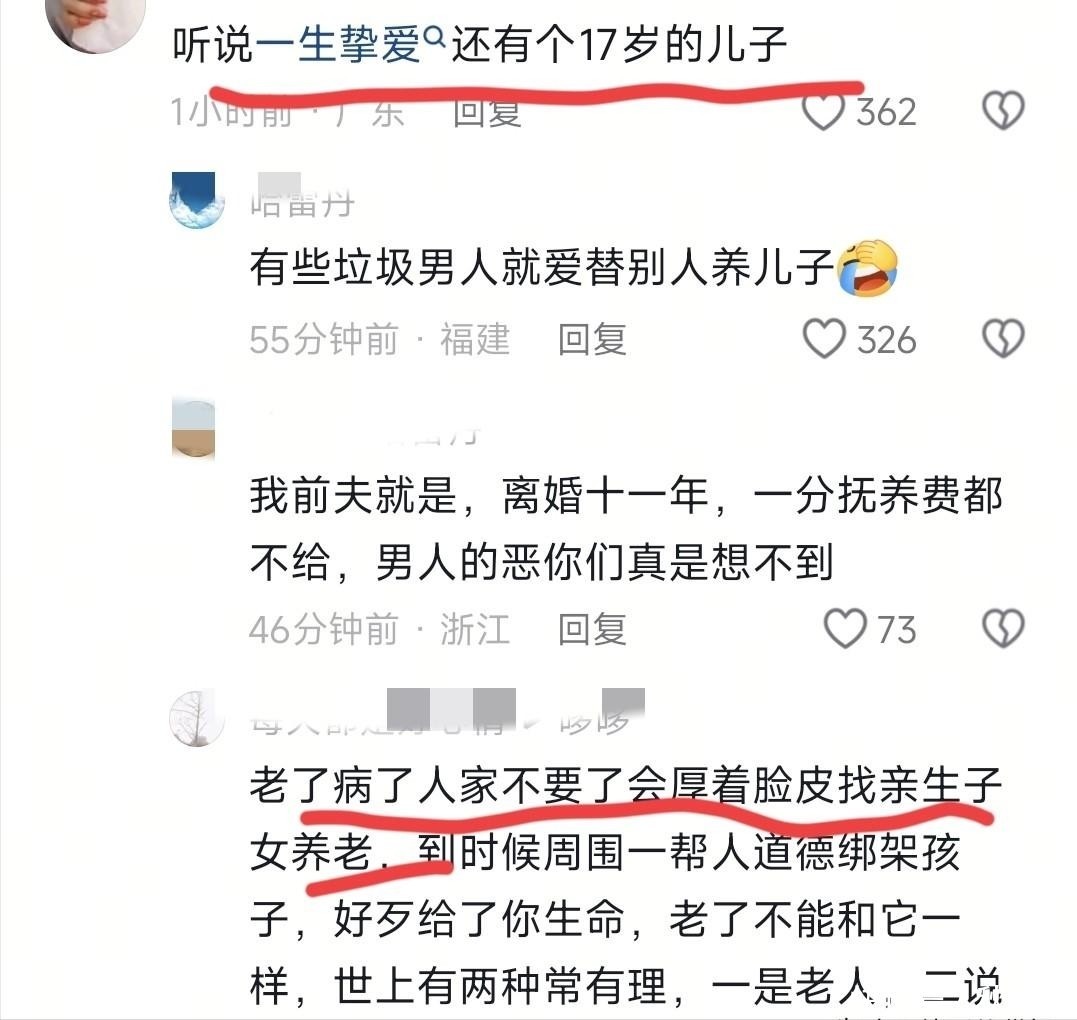Select the 老了病了人家不要了 comment text
1077x1020 pixels.
point(626,886)
